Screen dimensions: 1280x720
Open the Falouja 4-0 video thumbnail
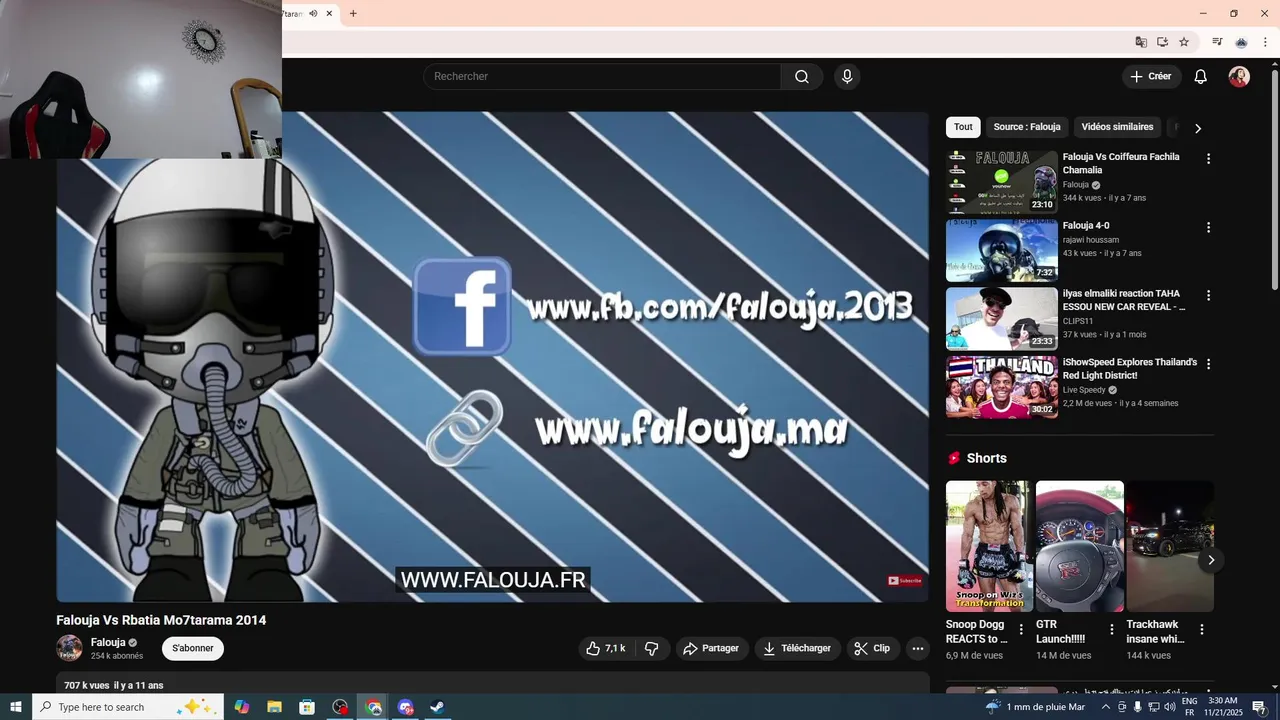(x=1002, y=250)
